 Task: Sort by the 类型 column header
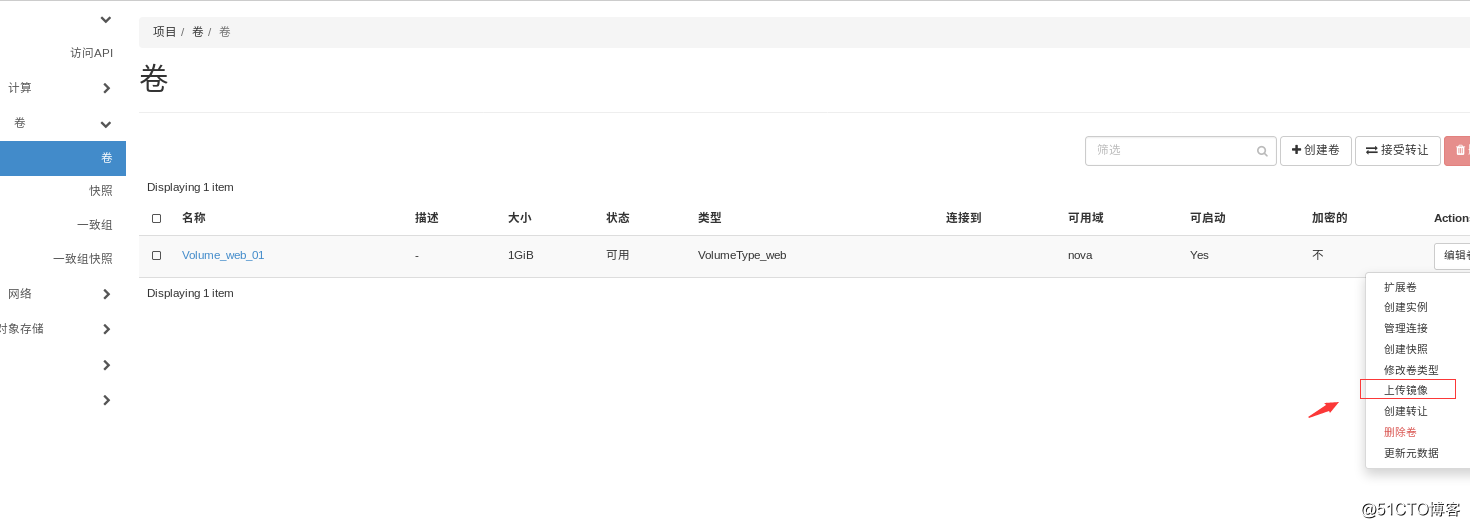tap(709, 218)
